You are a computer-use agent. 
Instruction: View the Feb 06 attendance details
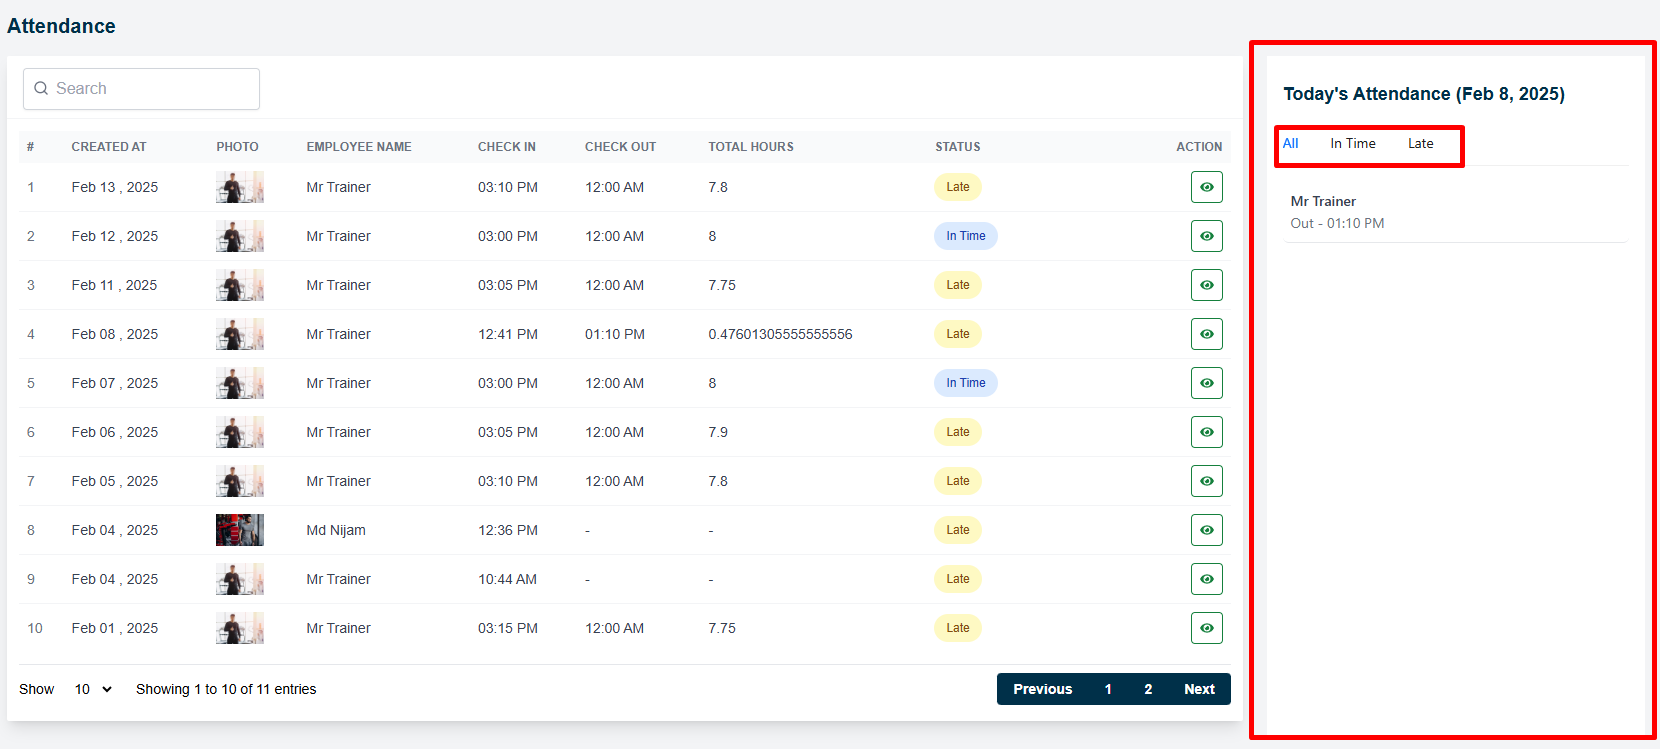click(x=1206, y=432)
